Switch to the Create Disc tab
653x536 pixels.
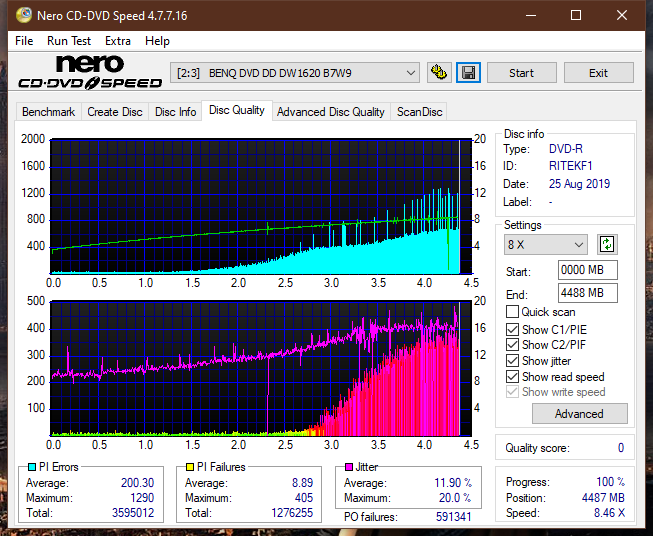115,112
